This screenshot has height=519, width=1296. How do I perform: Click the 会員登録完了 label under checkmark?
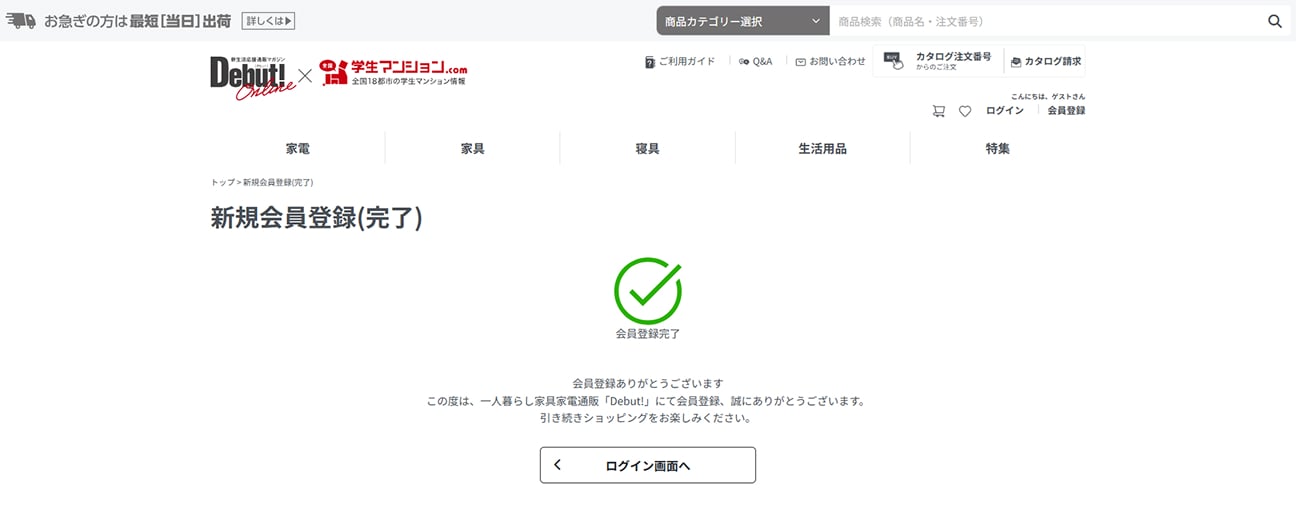coord(648,334)
